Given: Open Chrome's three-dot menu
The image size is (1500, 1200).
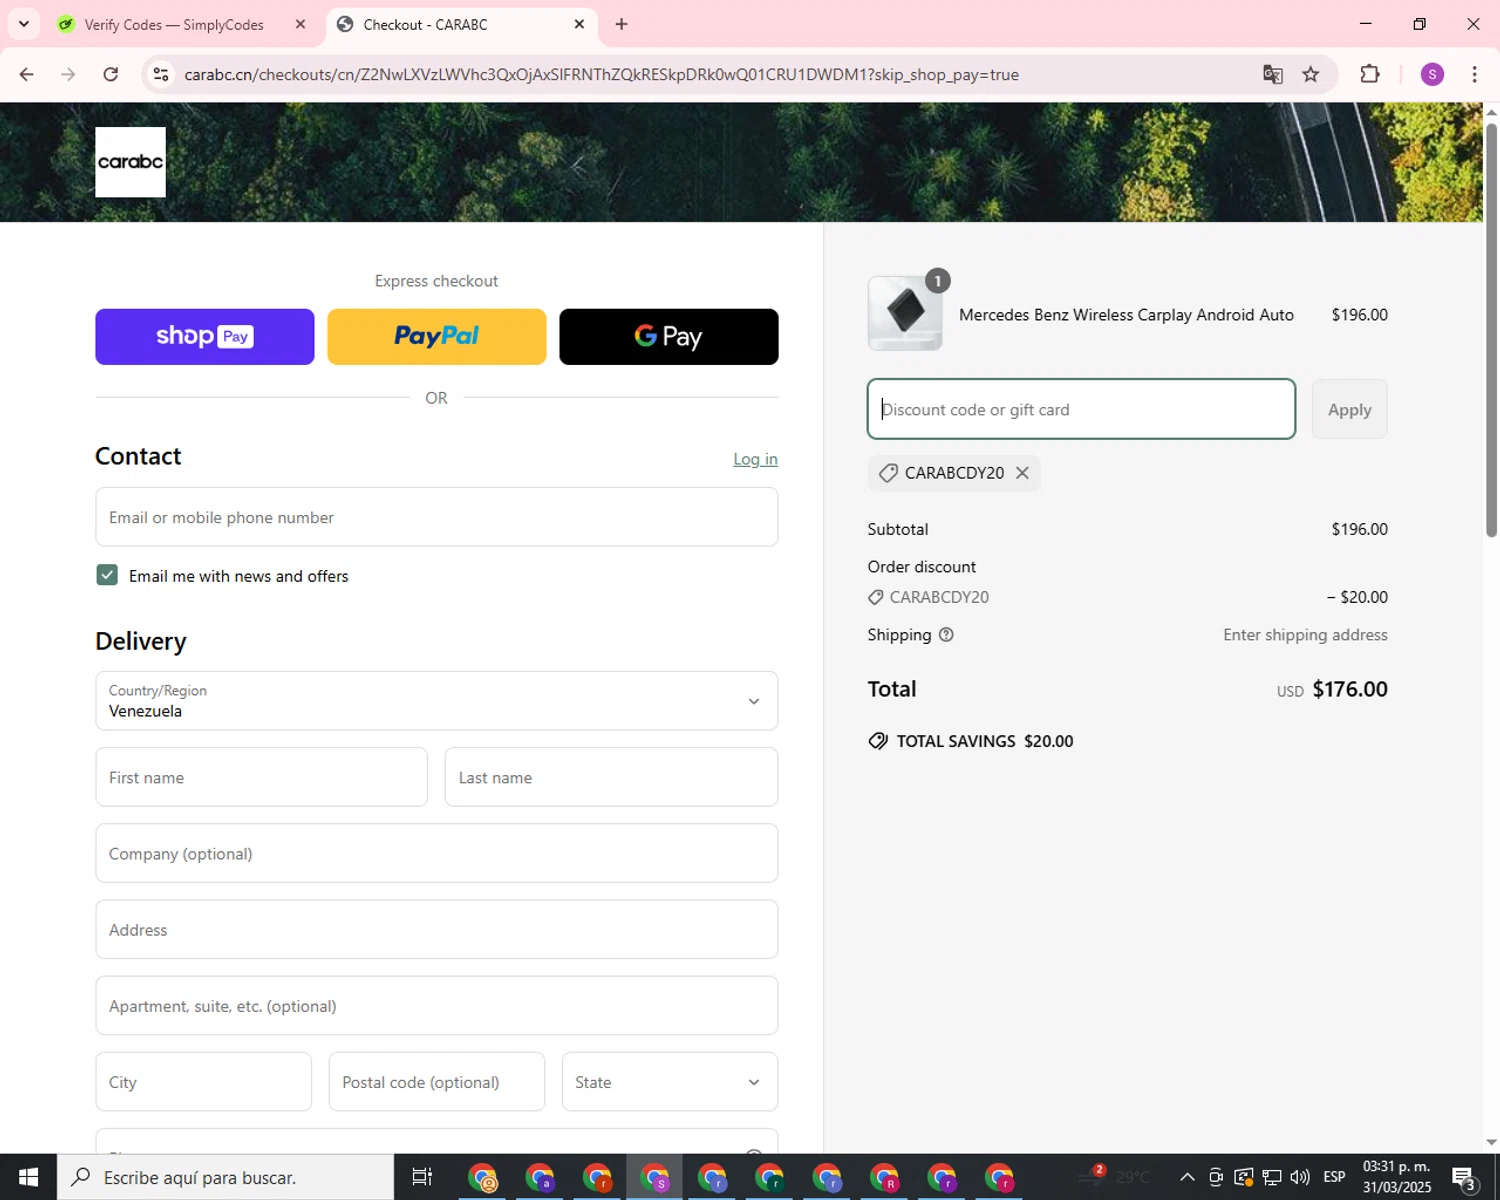Looking at the screenshot, I should 1475,74.
